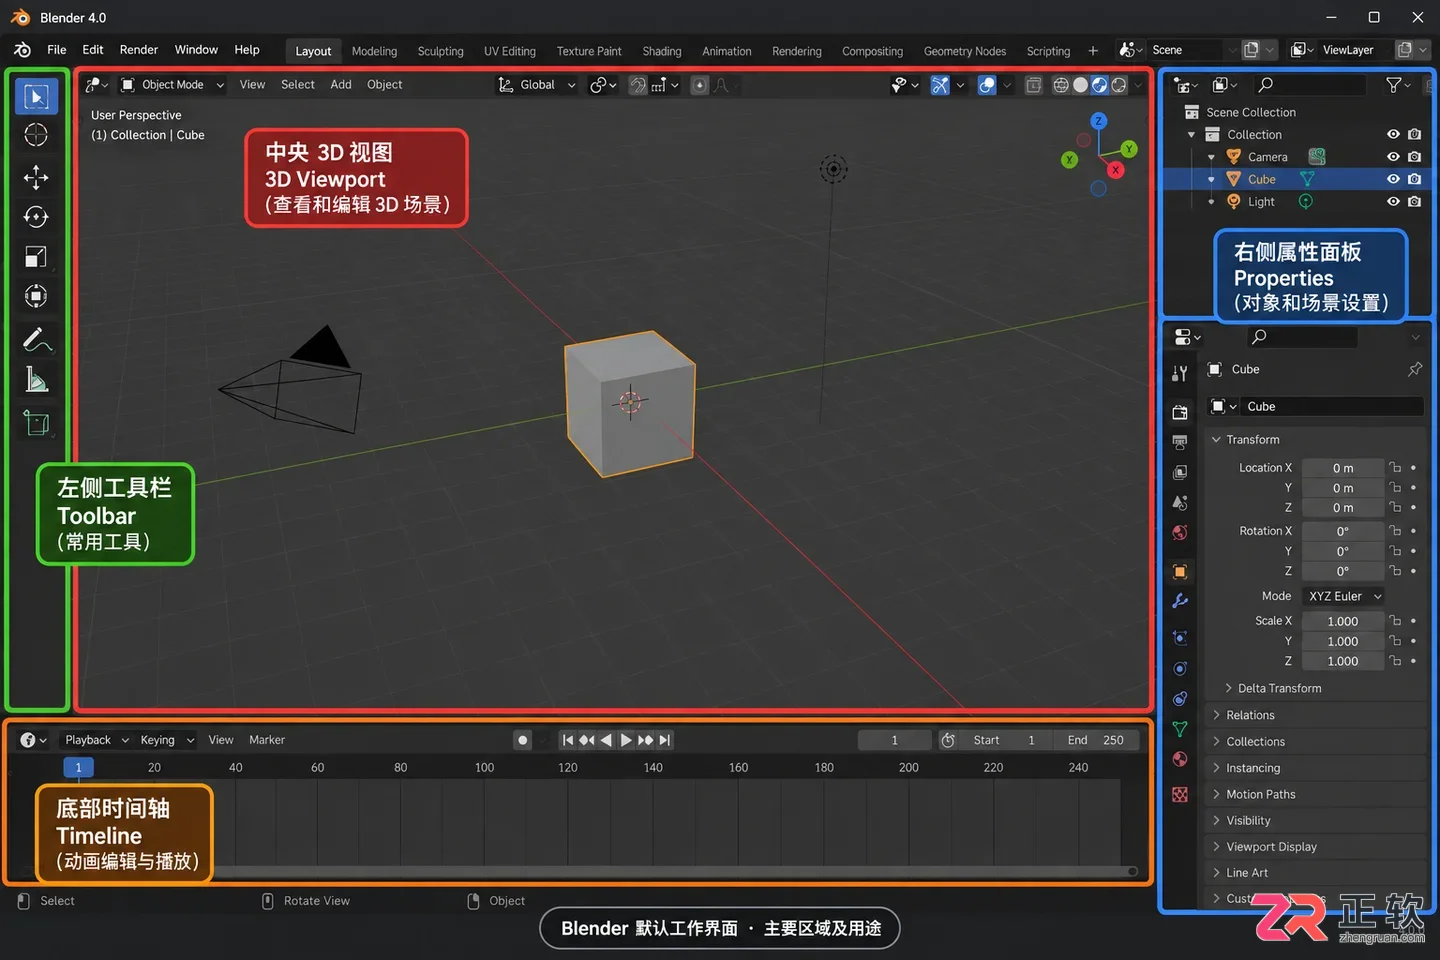Open the Render properties tab icon

(1180, 412)
